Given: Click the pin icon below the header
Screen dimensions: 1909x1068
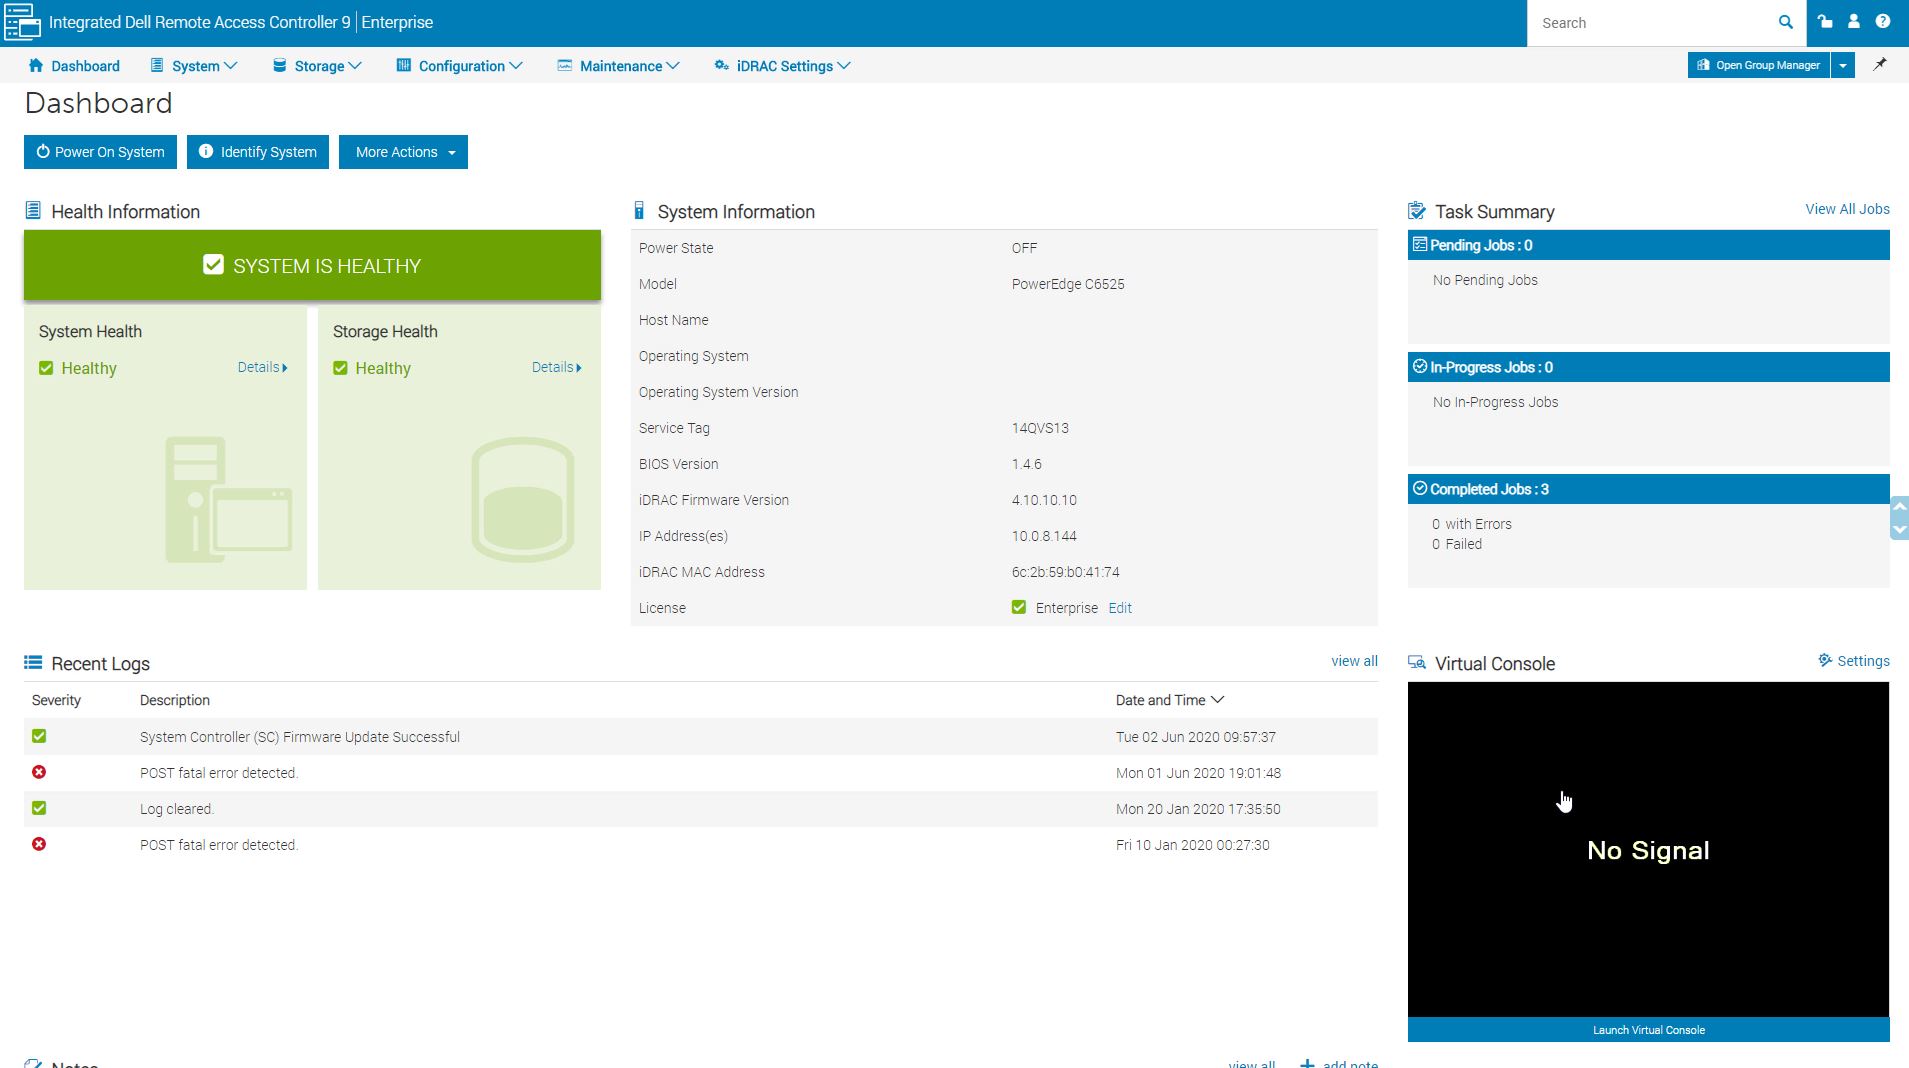Looking at the screenshot, I should (x=1879, y=65).
